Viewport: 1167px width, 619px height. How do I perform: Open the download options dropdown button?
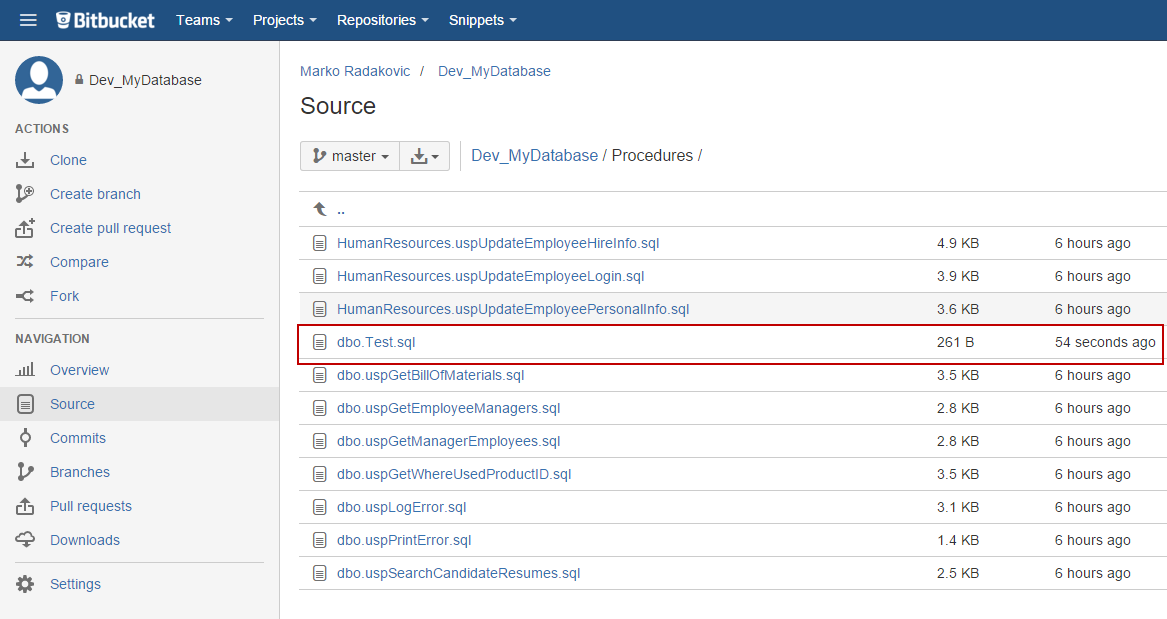425,156
